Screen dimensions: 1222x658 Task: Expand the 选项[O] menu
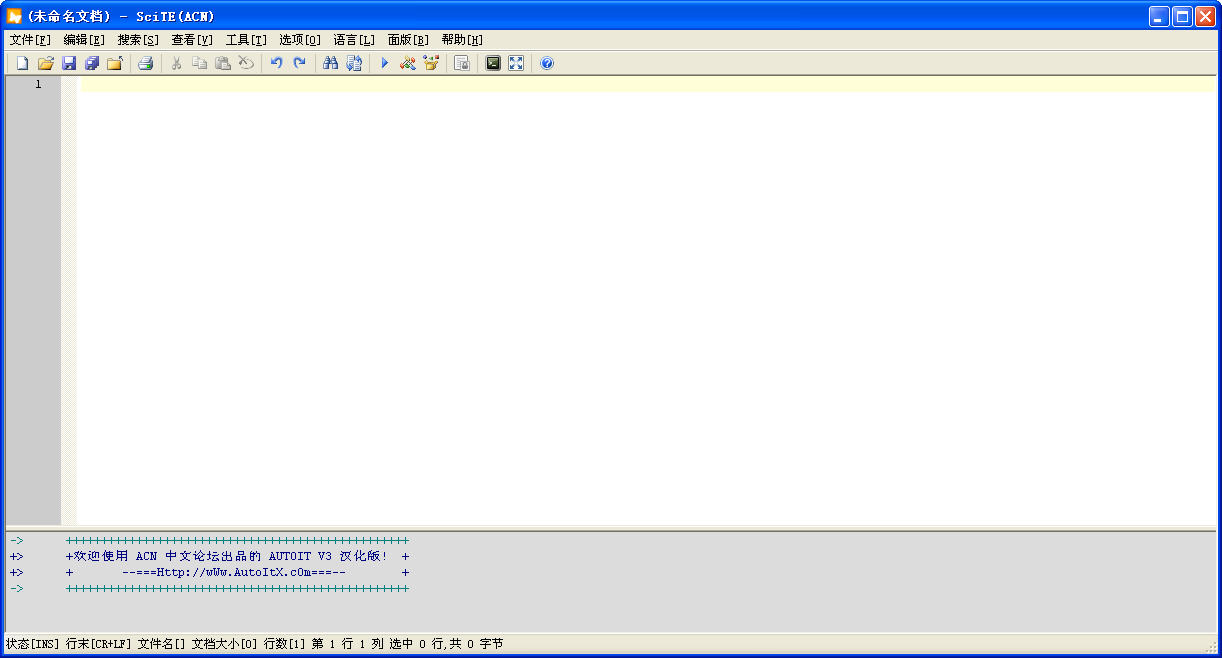[x=300, y=40]
